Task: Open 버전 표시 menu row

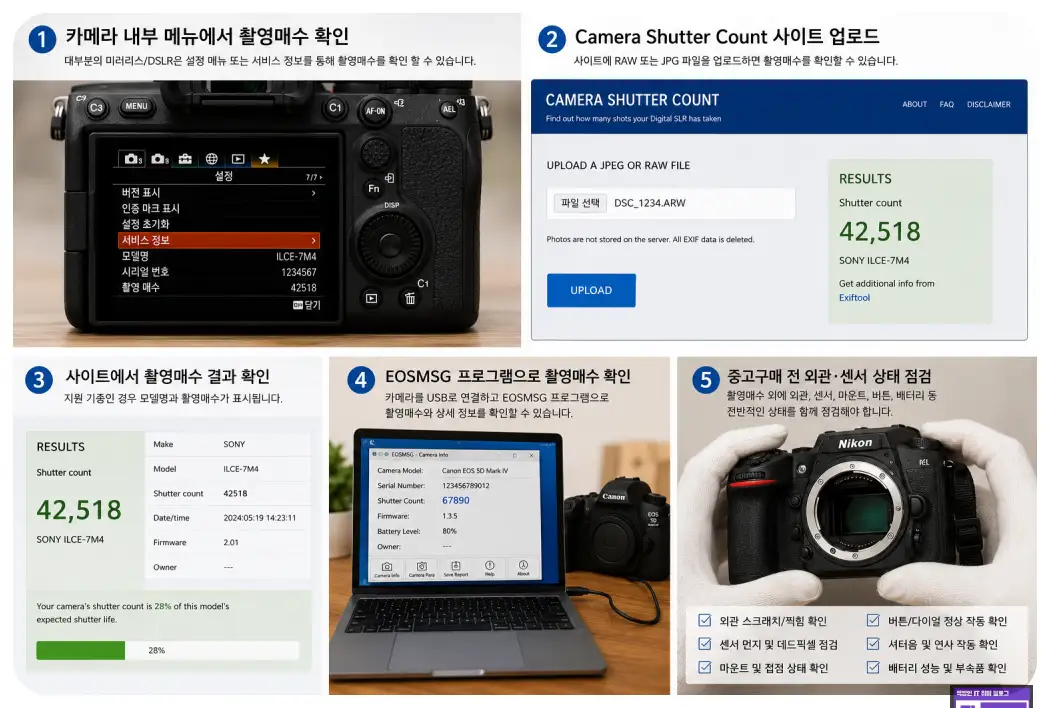Action: (218, 192)
